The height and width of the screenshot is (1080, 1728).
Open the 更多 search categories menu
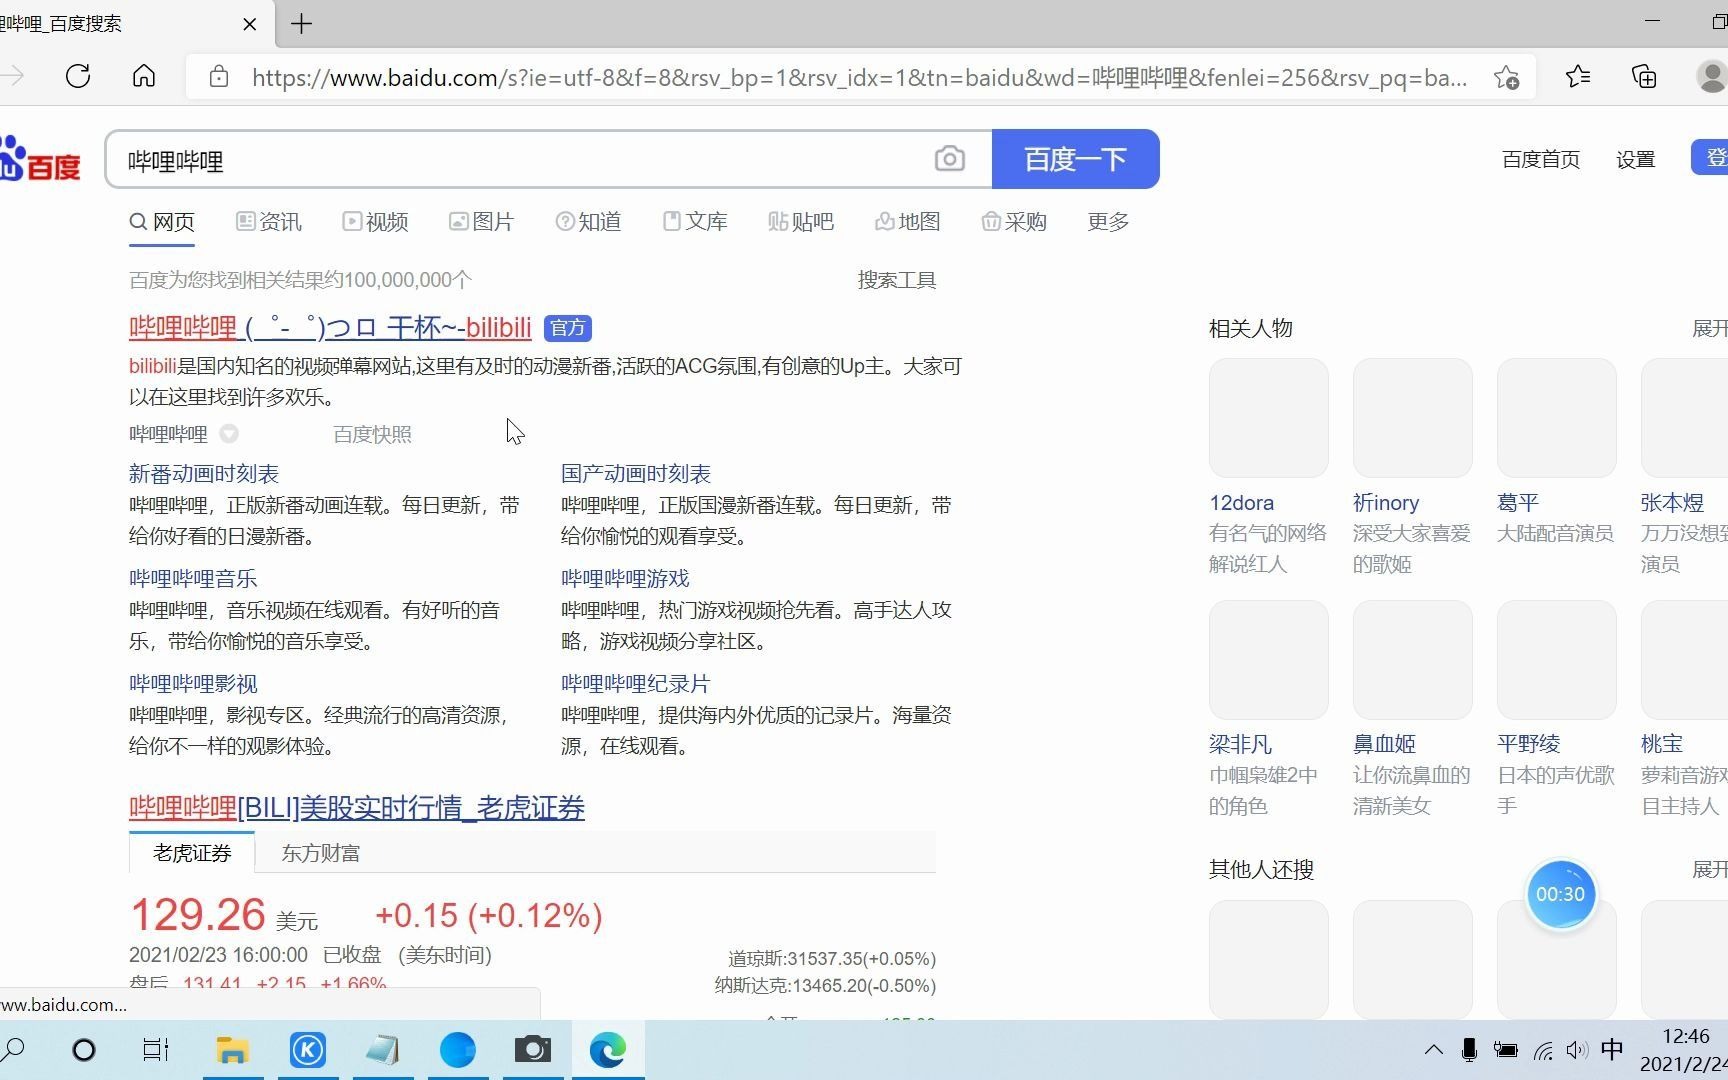(1108, 221)
